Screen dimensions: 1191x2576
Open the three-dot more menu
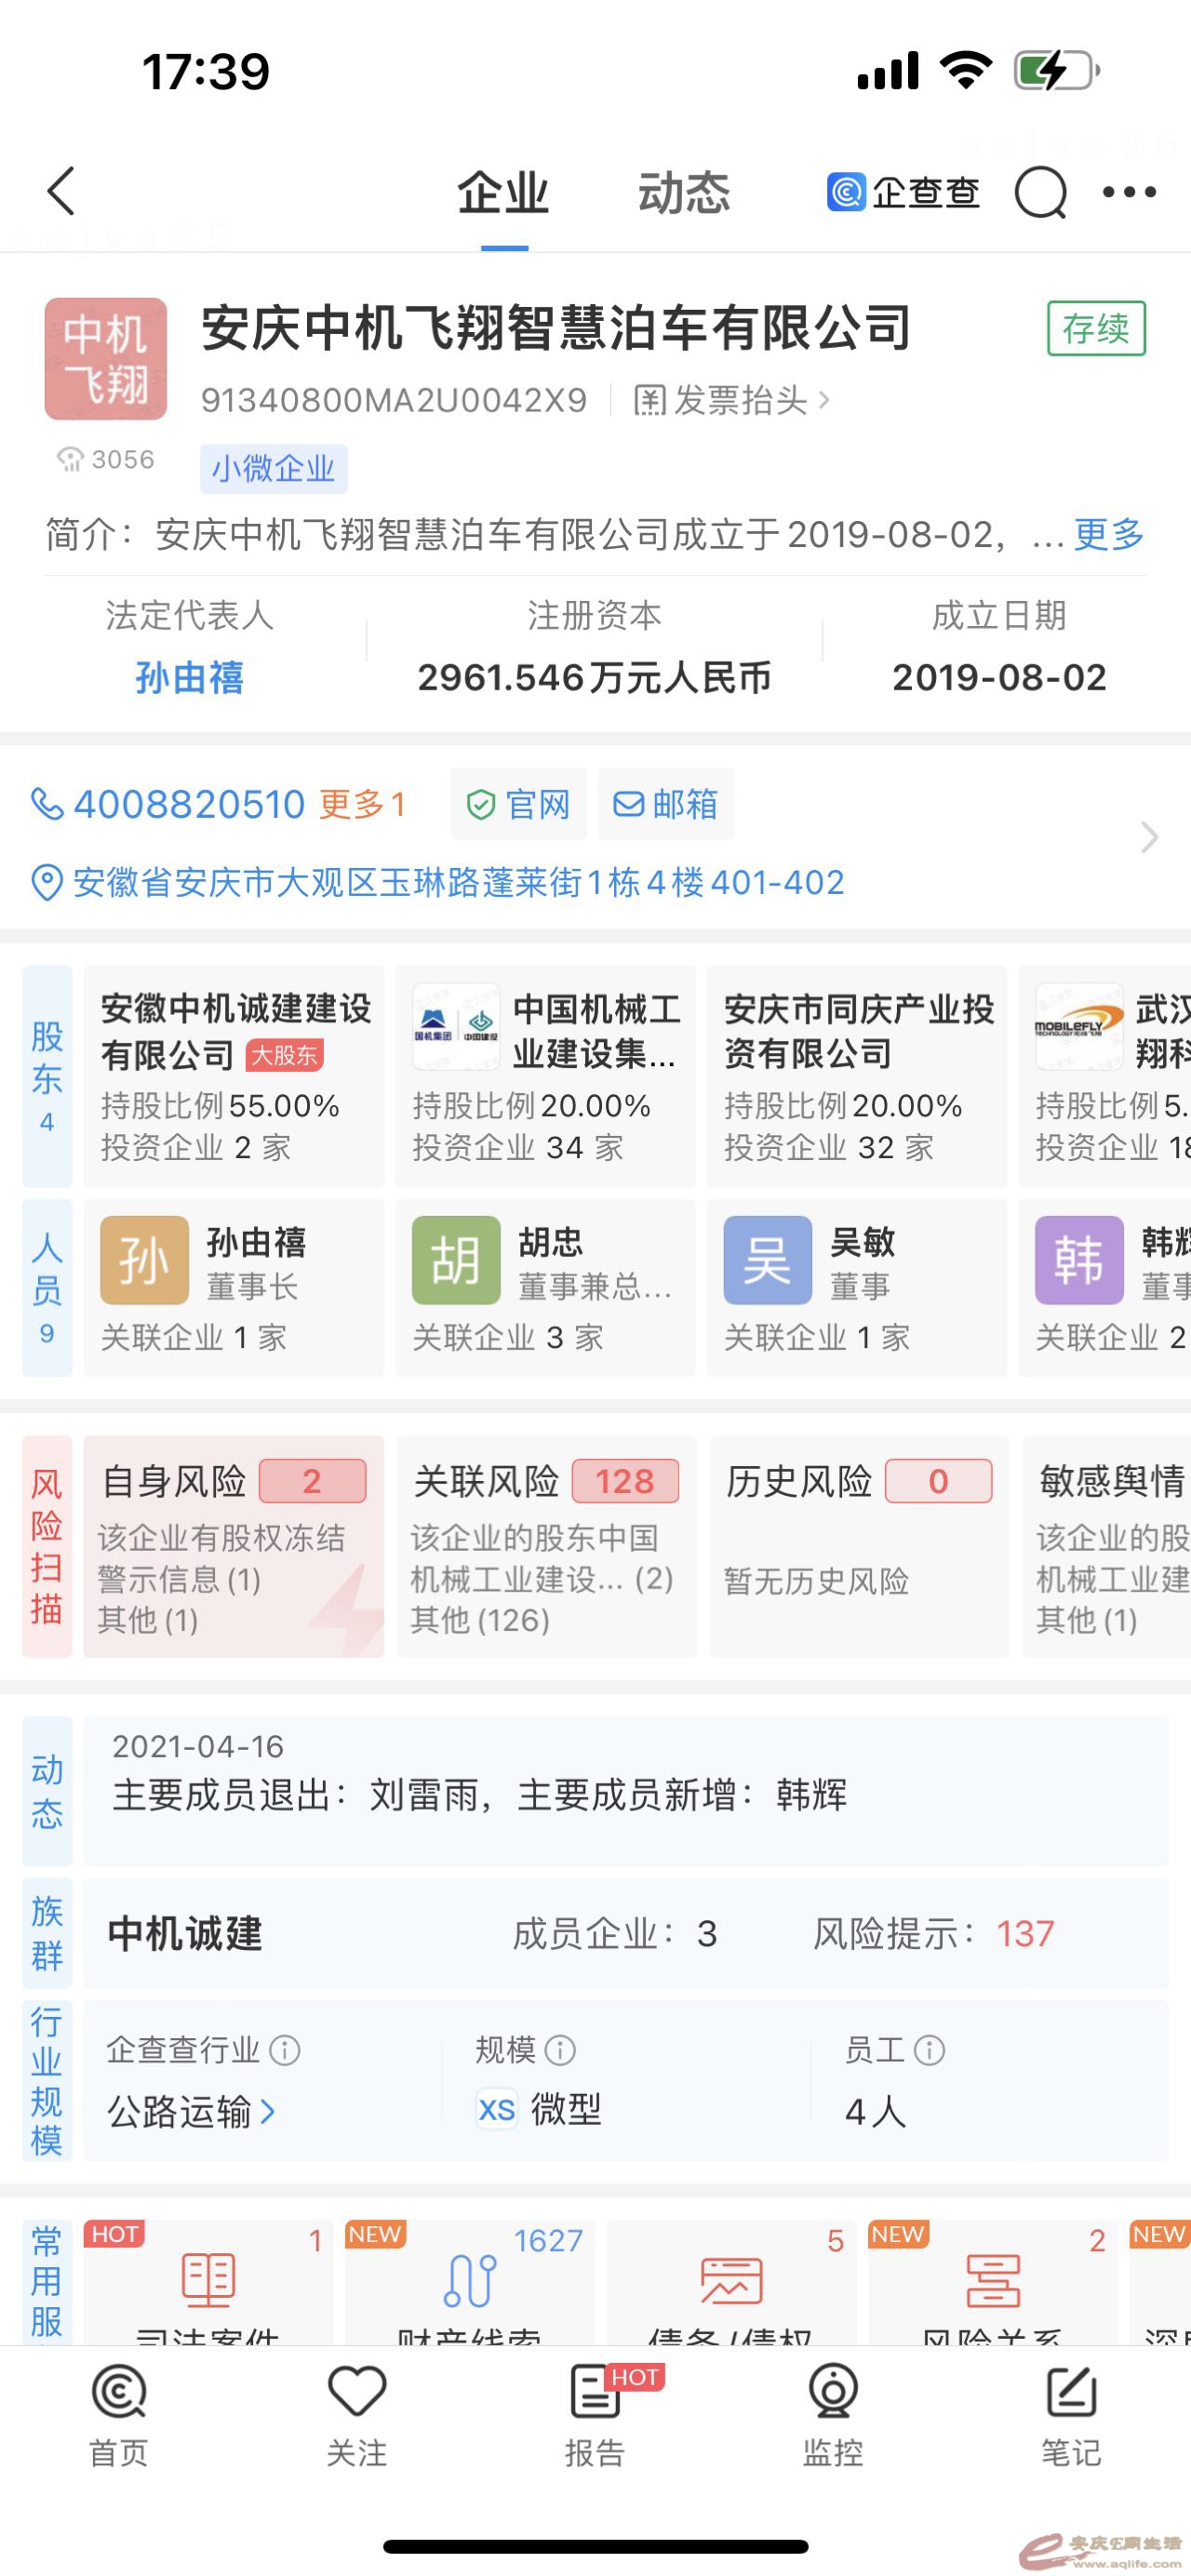(1129, 191)
